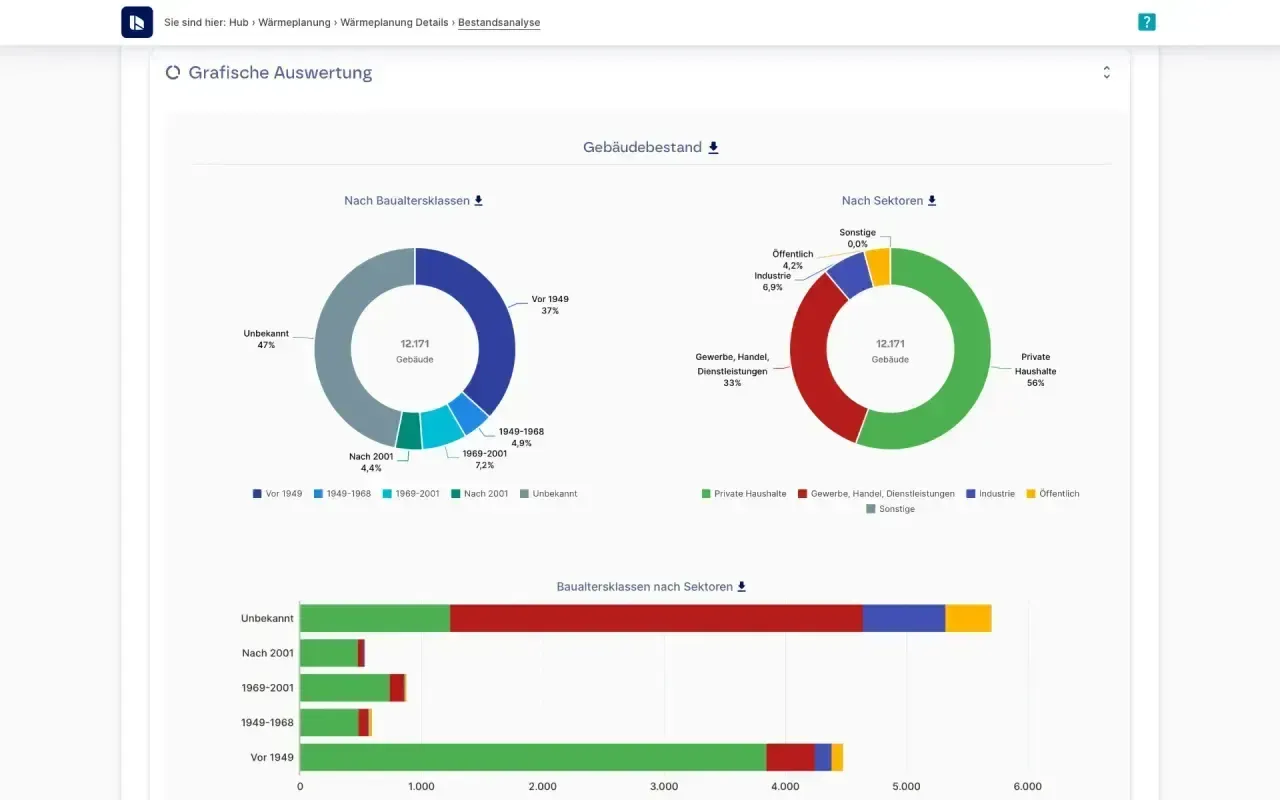Image resolution: width=1280 pixels, height=800 pixels.
Task: Click 'Private Haushalte 56%' donut label
Action: [1035, 370]
